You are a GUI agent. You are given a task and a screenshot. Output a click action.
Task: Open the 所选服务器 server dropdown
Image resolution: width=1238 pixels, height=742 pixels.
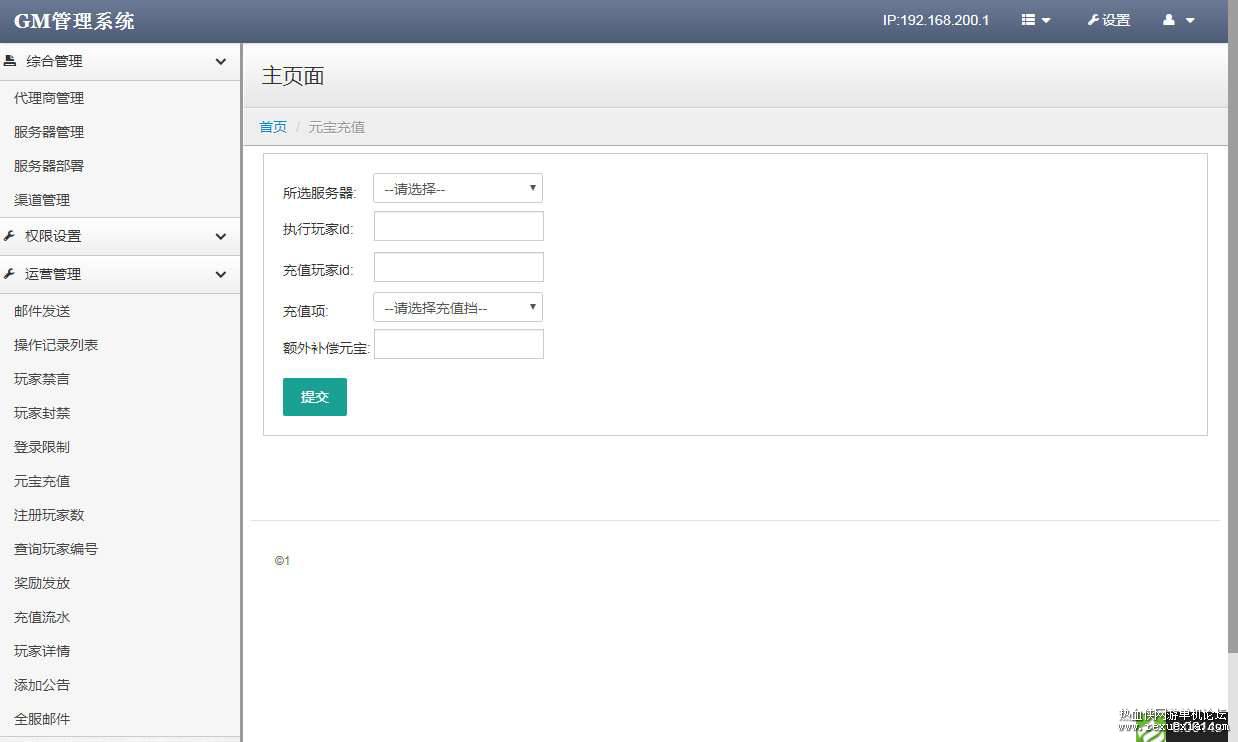458,188
